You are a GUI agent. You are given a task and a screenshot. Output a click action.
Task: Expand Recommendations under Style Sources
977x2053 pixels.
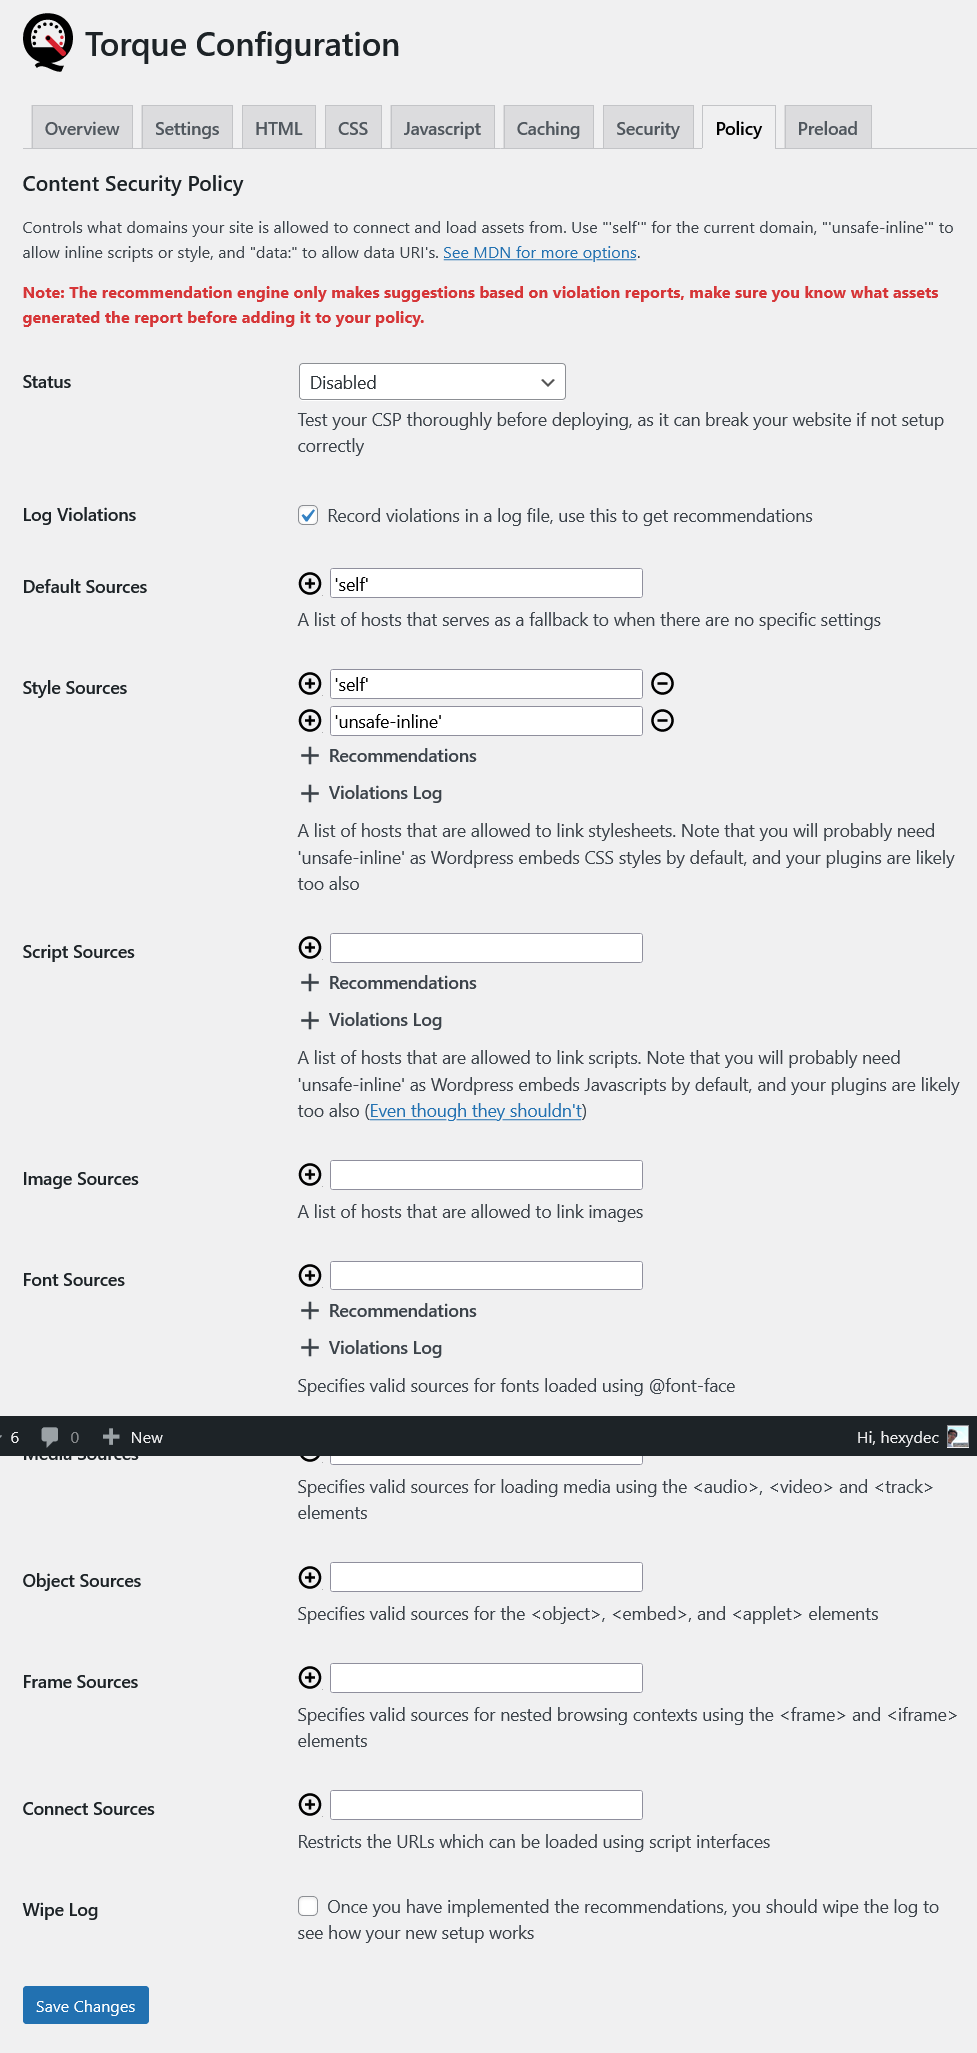point(388,756)
